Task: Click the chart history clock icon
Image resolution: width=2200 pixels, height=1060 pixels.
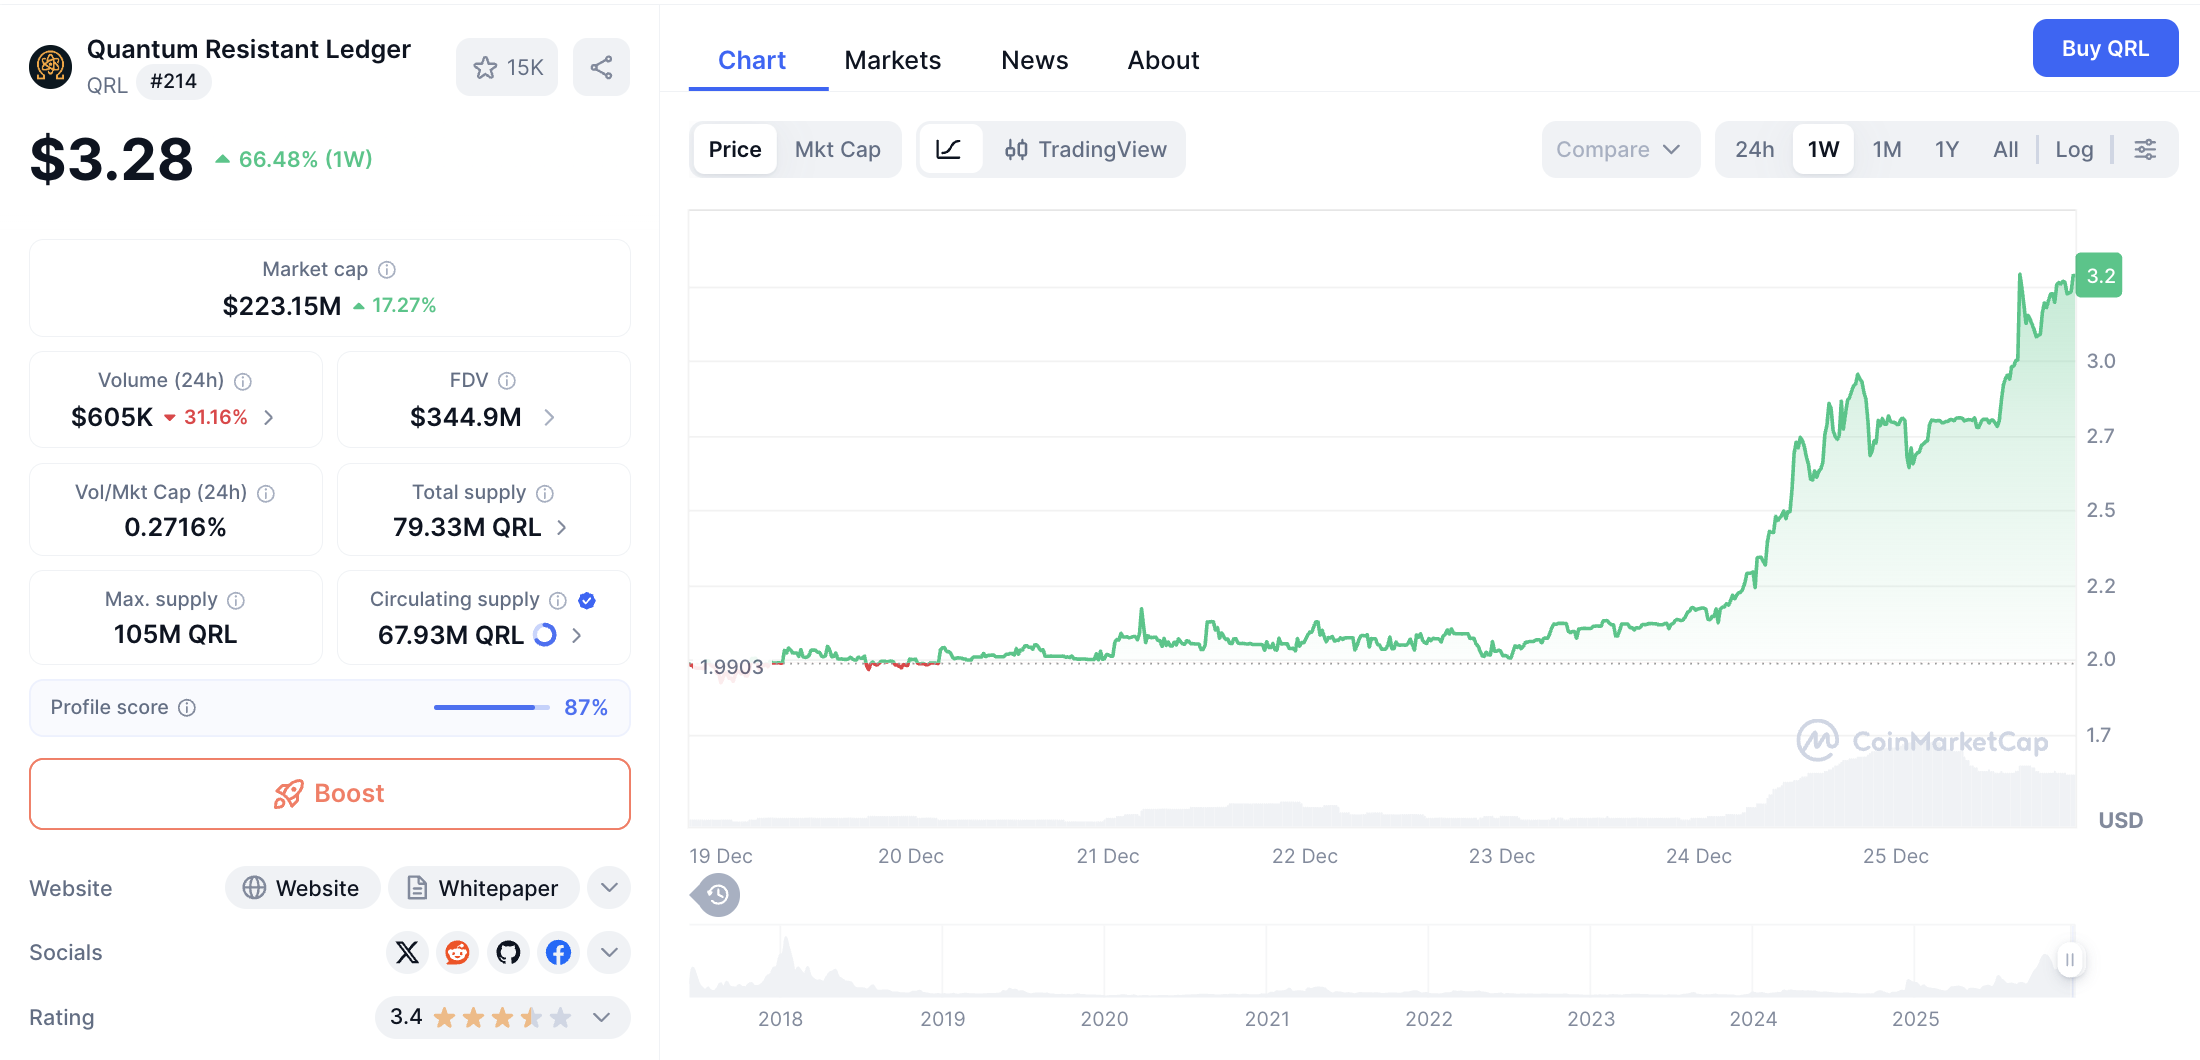Action: point(717,895)
